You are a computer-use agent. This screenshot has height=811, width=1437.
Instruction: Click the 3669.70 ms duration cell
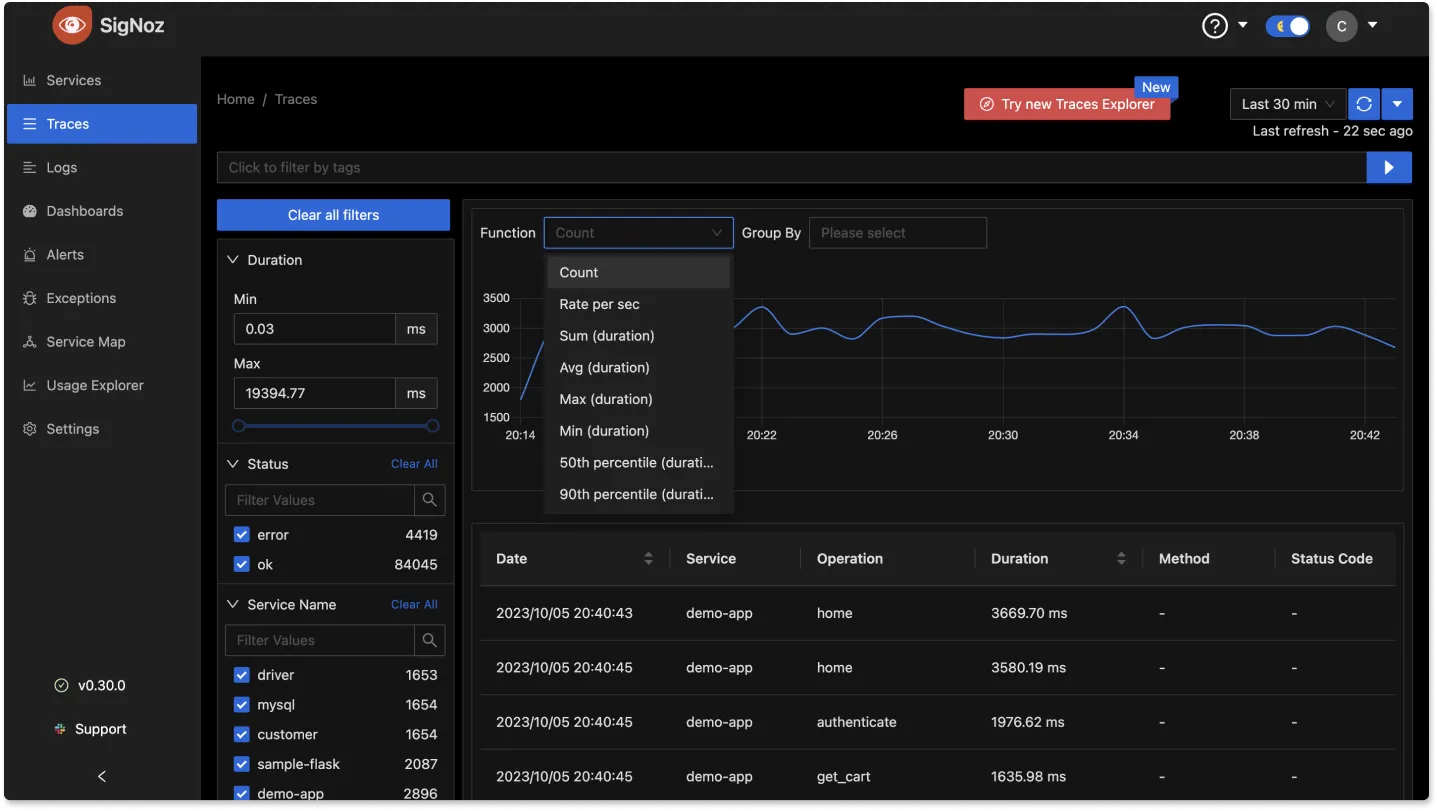coord(1029,613)
